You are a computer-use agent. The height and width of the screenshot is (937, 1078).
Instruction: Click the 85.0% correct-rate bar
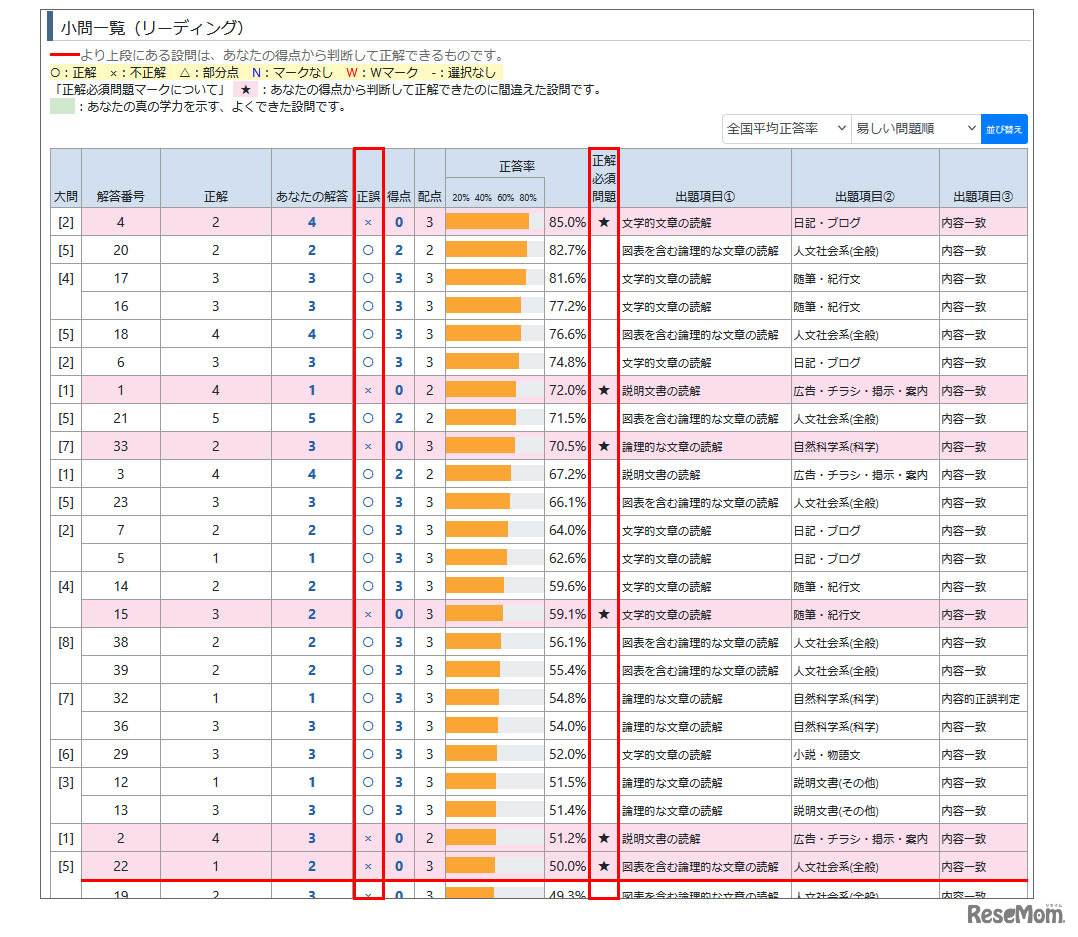click(489, 222)
